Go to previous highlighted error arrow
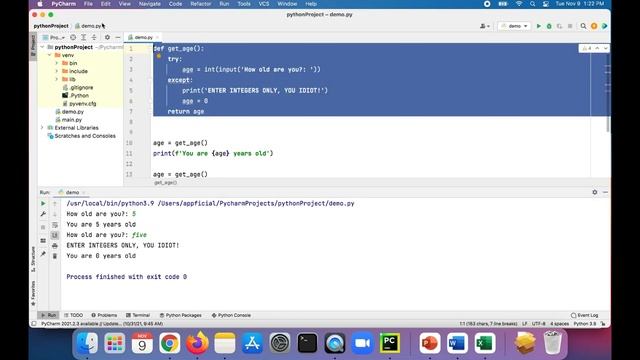The image size is (640, 360). 597,48
